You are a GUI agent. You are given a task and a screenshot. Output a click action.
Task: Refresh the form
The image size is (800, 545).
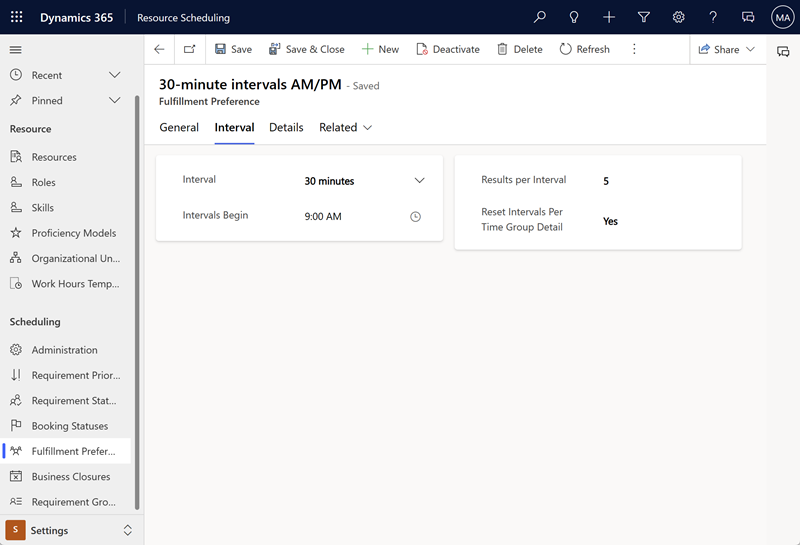coord(585,49)
